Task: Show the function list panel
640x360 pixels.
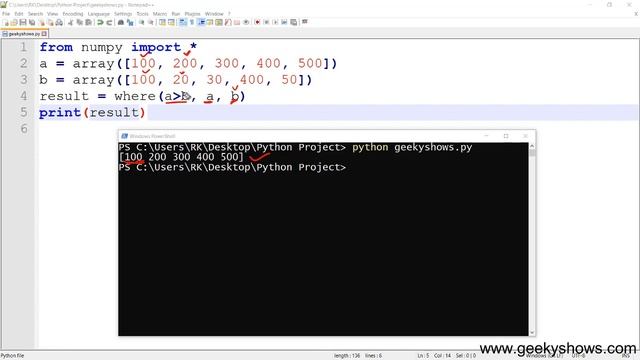Action: point(228,22)
